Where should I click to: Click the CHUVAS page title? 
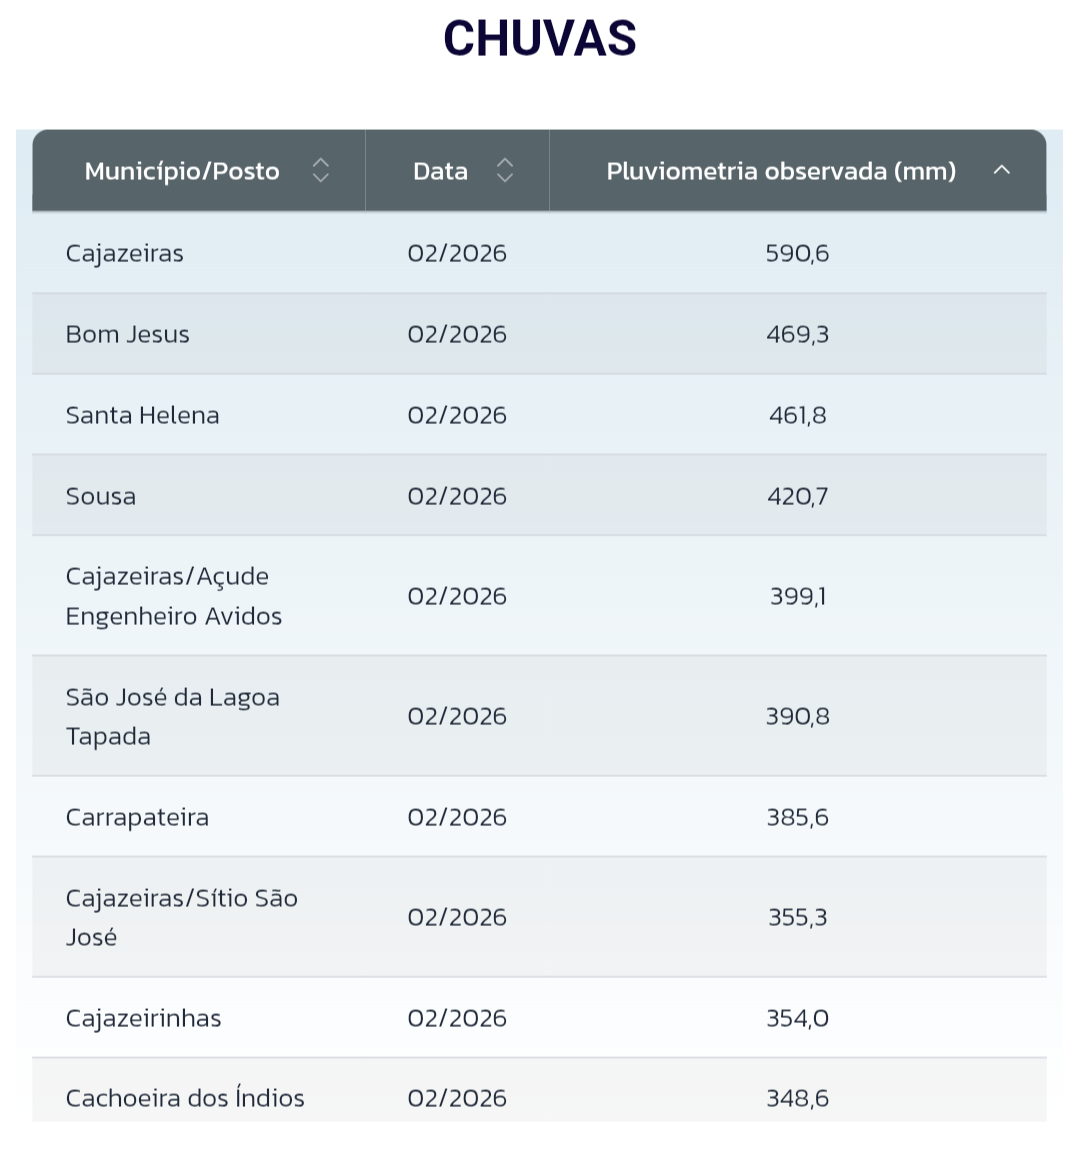coord(540,39)
